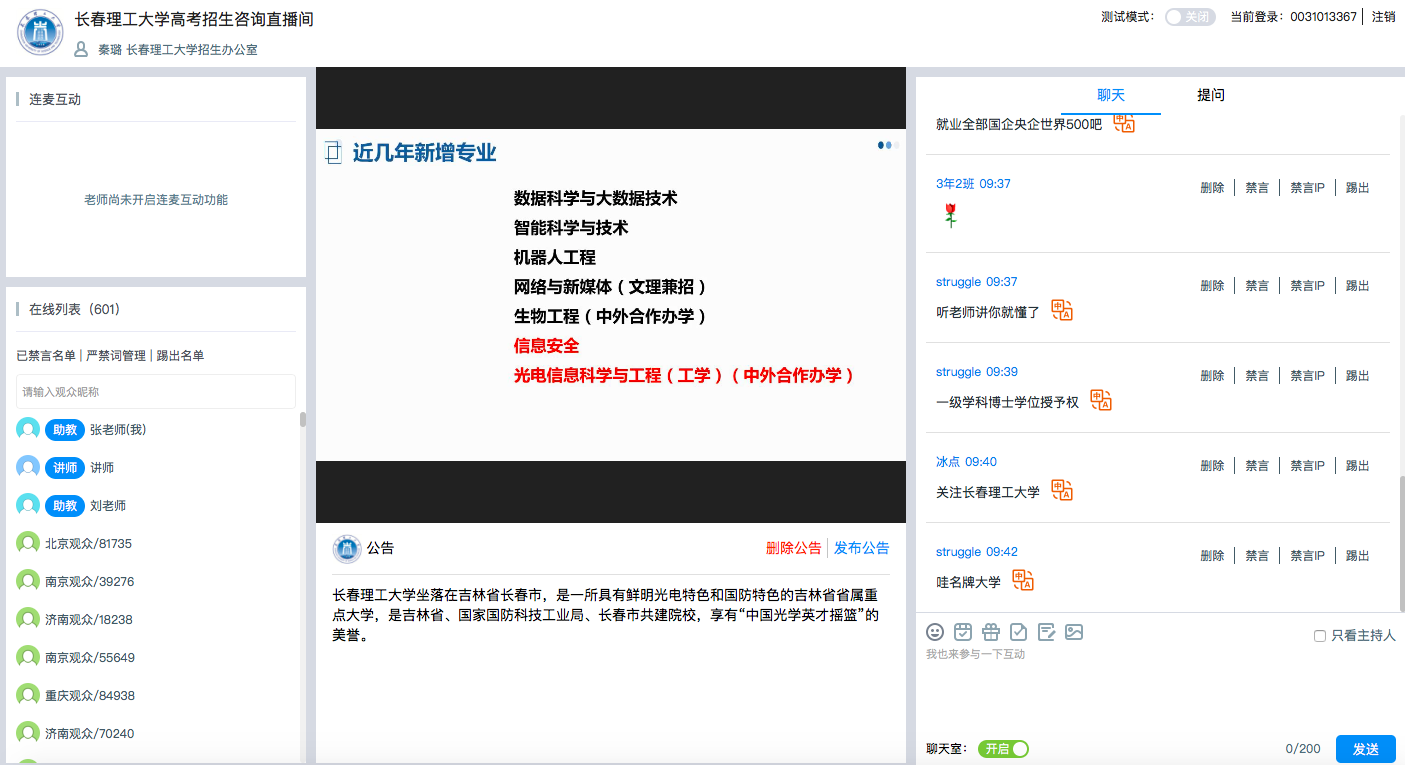Translate the message 一级学科博士学位授予权
The width and height of the screenshot is (1405, 765).
click(x=1101, y=401)
